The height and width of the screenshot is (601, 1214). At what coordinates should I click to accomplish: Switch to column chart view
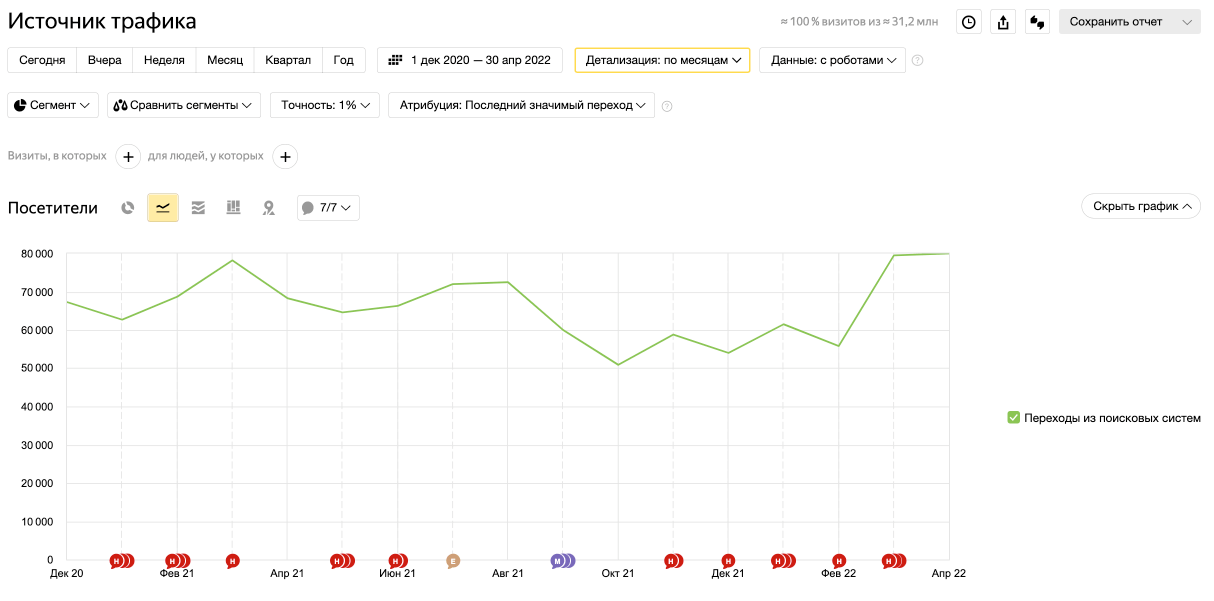[x=233, y=208]
